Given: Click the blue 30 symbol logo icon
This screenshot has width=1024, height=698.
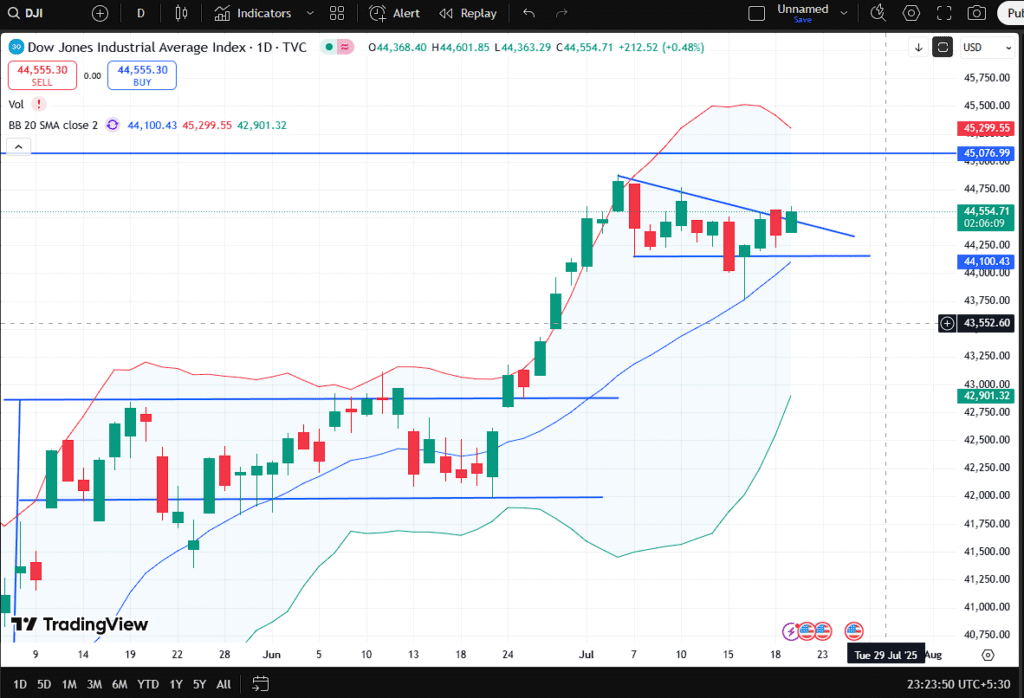Looking at the screenshot, I should click(16, 46).
